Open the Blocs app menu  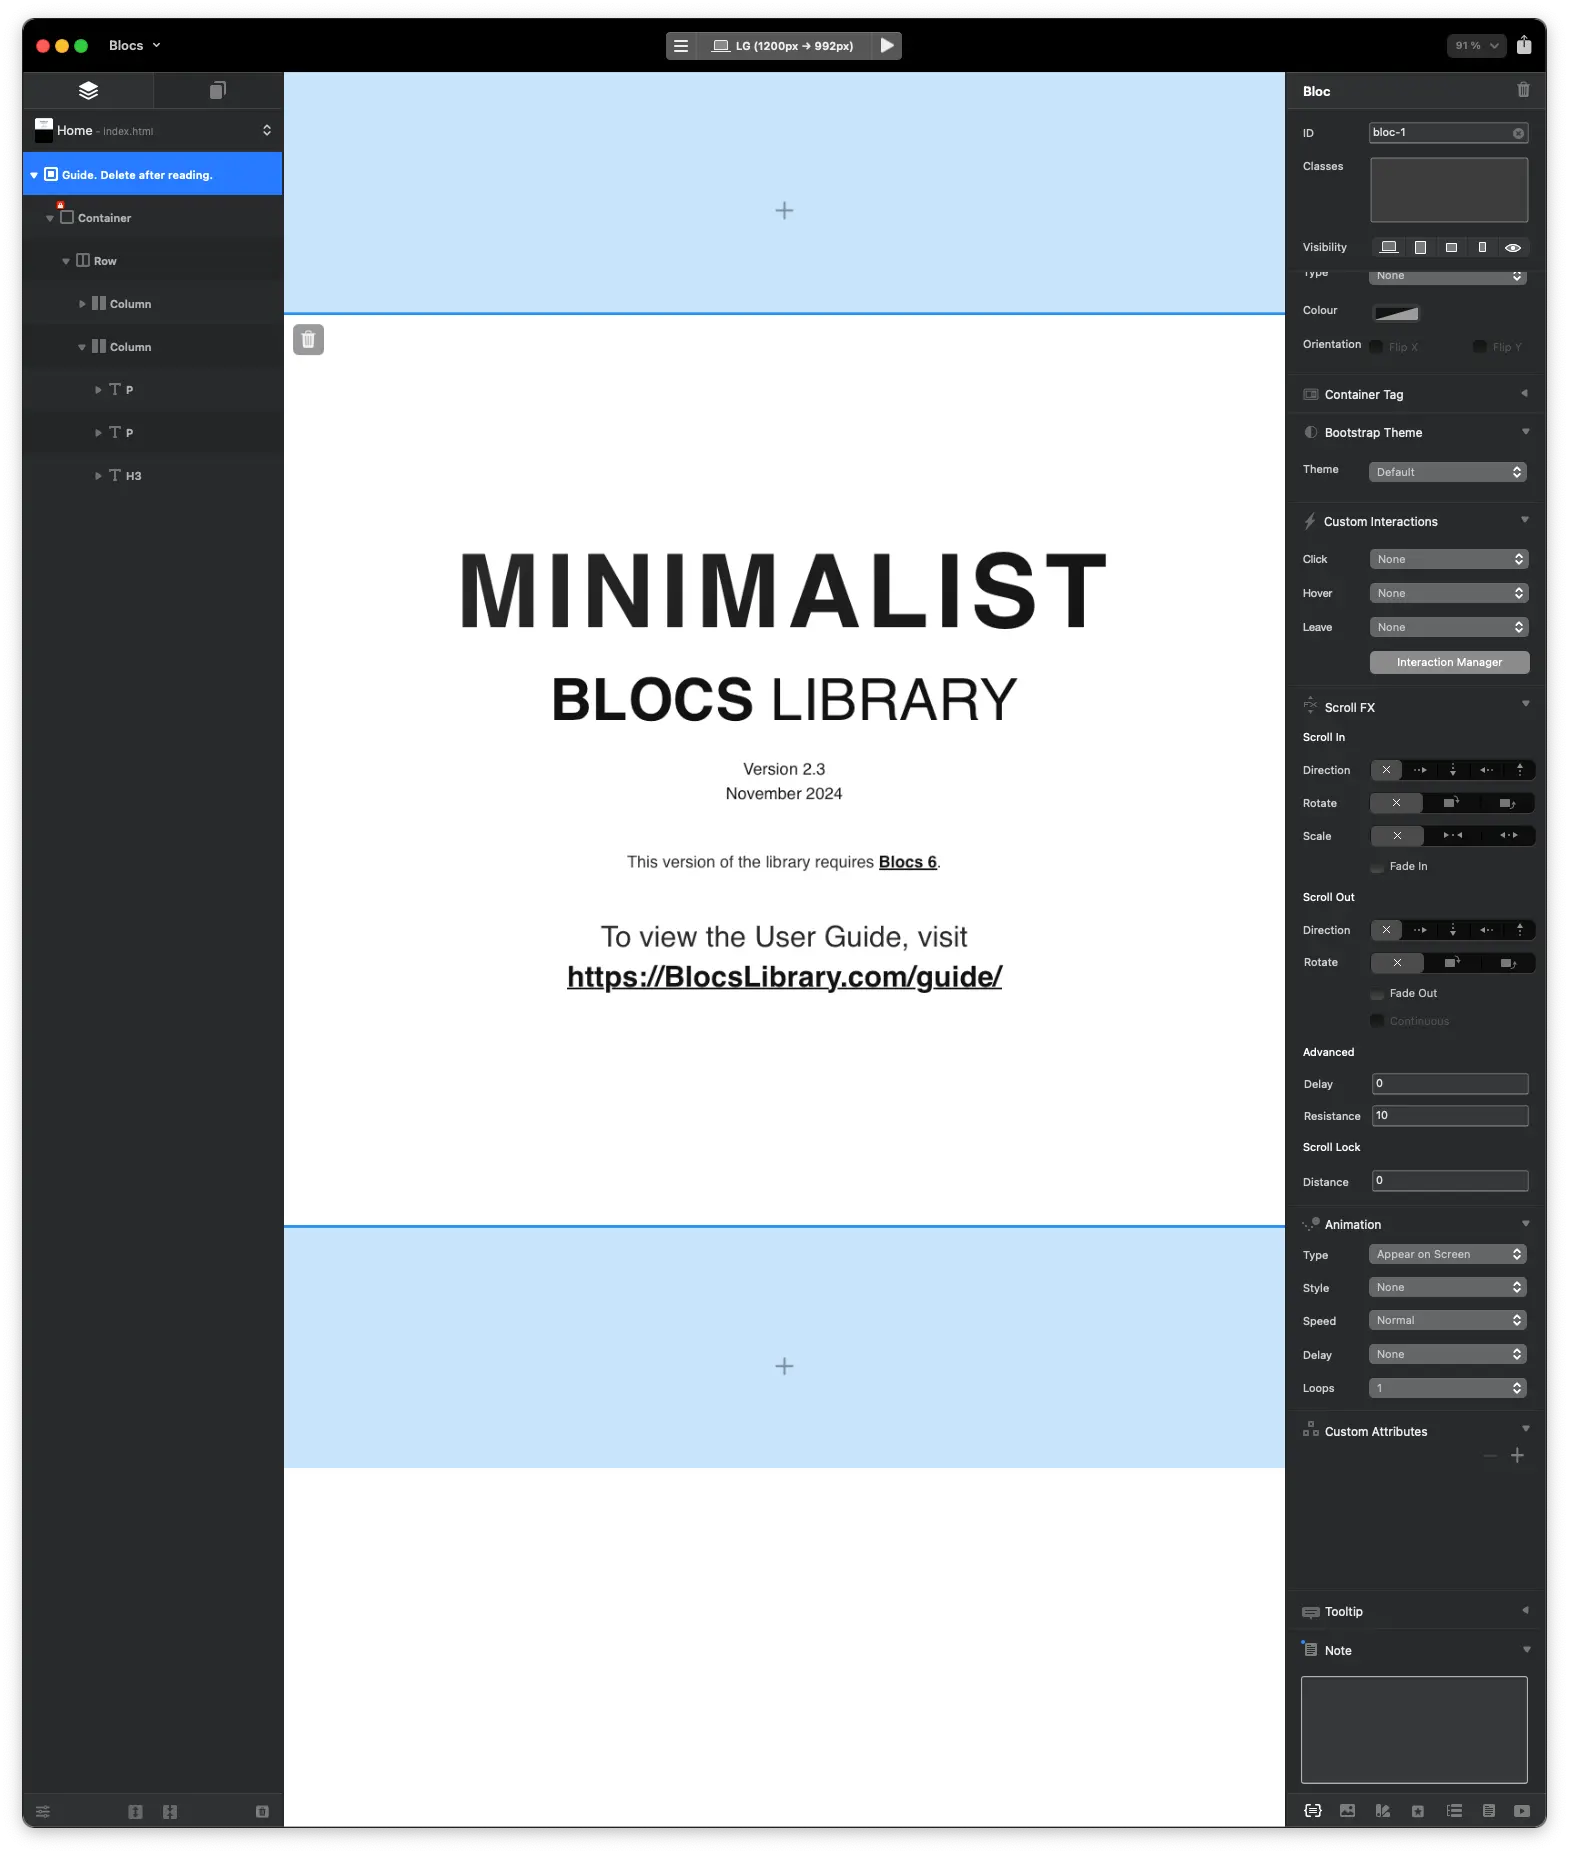click(134, 46)
